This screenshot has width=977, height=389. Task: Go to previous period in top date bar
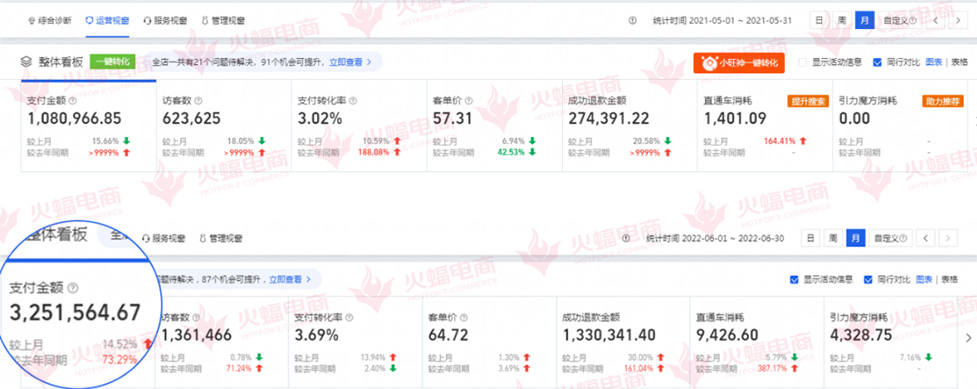tap(935, 20)
